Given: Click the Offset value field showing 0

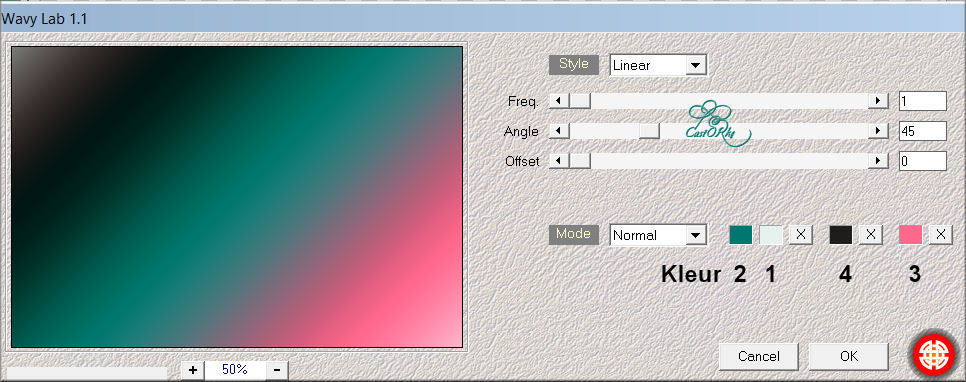Looking at the screenshot, I should tap(922, 161).
